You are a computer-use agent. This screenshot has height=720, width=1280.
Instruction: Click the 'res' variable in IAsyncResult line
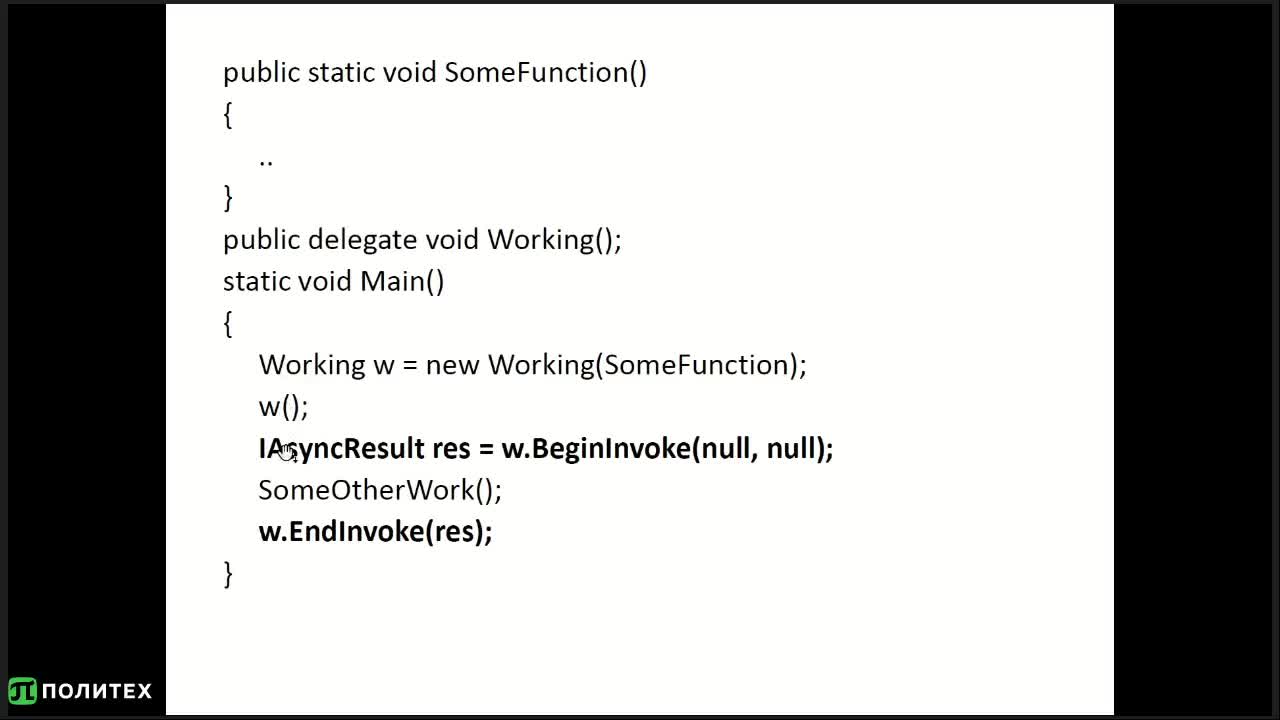[x=451, y=449]
